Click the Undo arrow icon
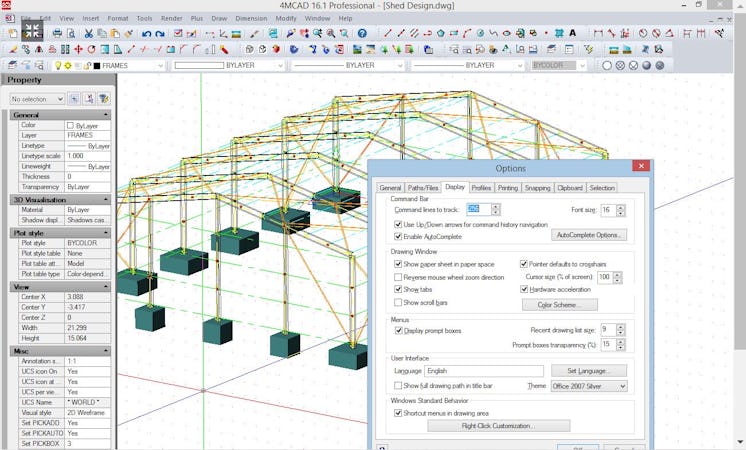Screen dimensions: 746x450 point(146,33)
